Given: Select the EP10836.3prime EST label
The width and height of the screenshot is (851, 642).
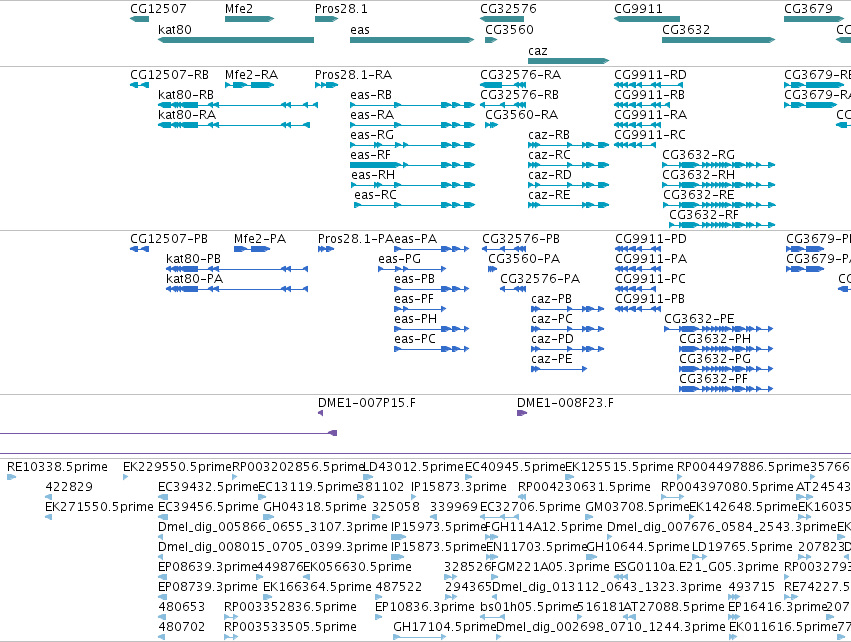Looking at the screenshot, I should pyautogui.click(x=425, y=607).
